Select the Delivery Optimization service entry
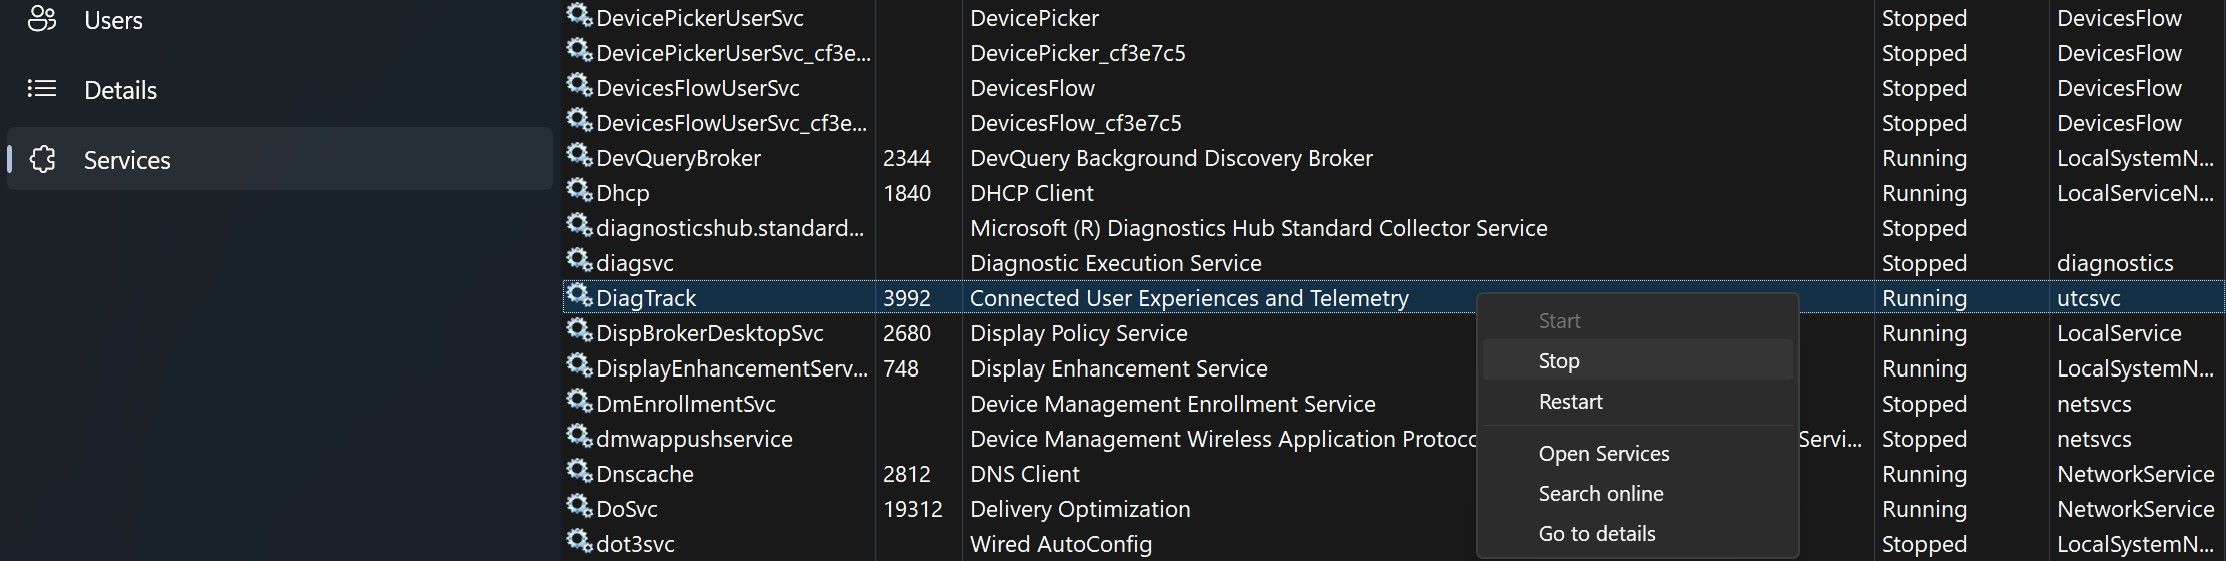 click(1080, 509)
